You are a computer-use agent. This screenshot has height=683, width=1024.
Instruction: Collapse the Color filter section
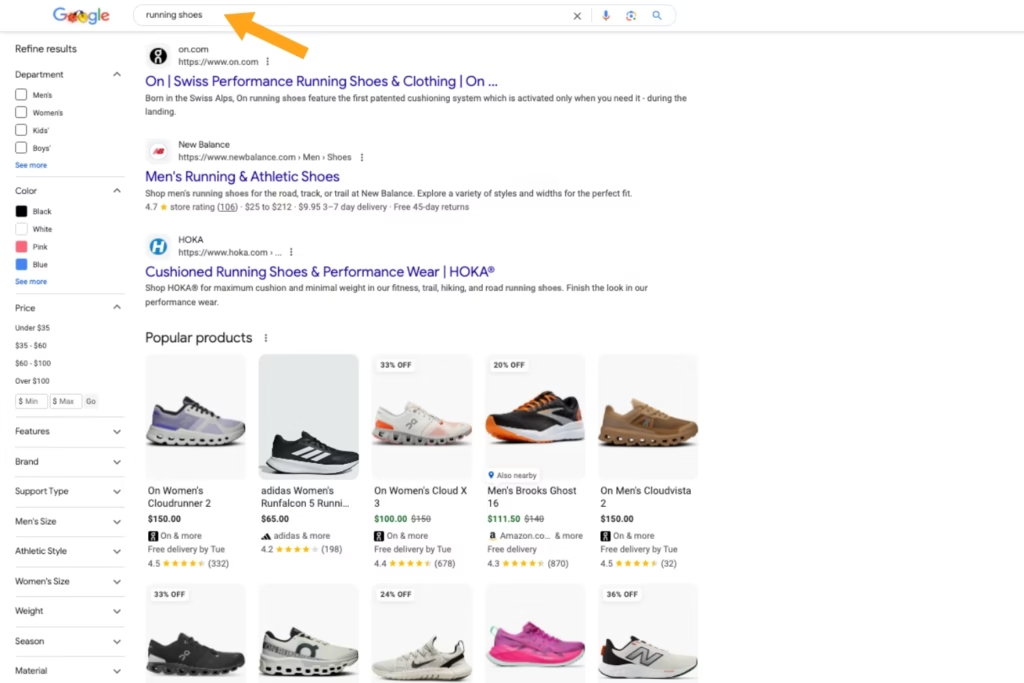[117, 191]
